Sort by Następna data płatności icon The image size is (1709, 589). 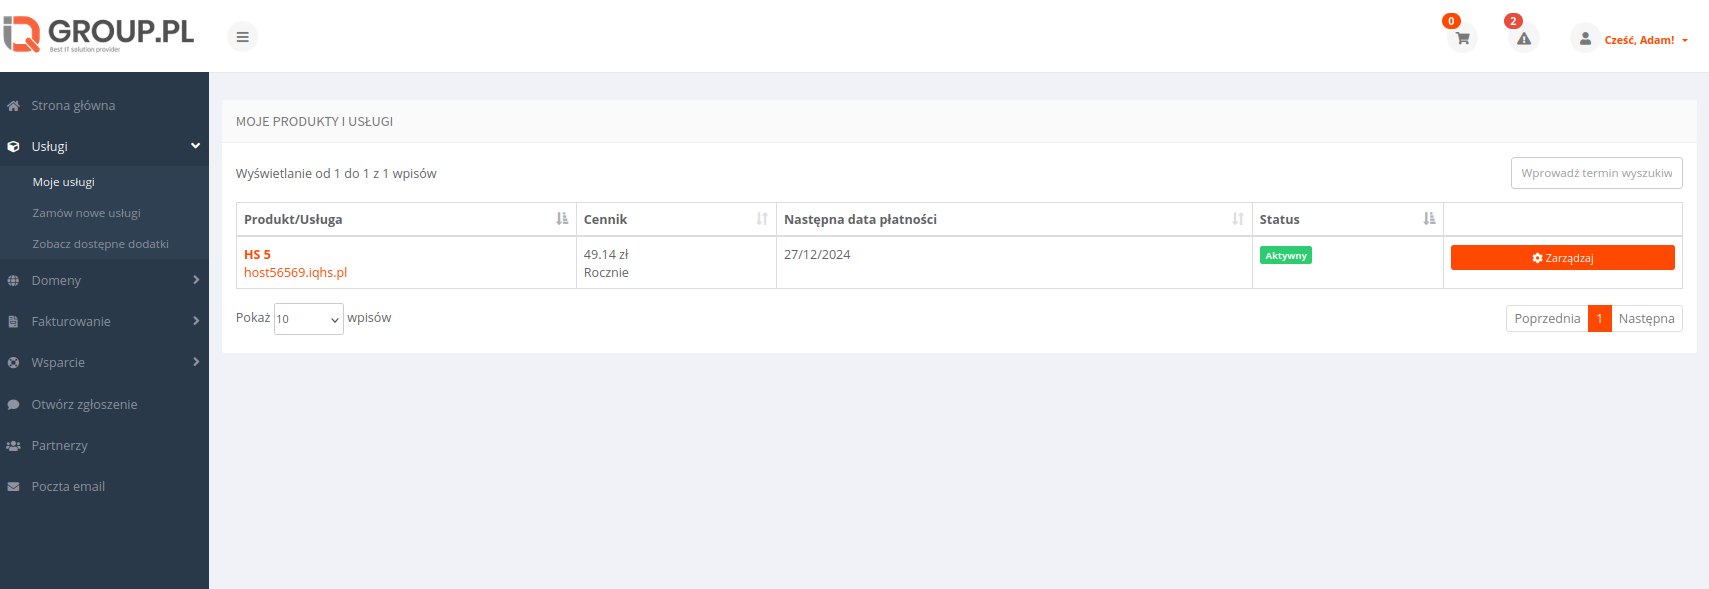(x=1238, y=219)
